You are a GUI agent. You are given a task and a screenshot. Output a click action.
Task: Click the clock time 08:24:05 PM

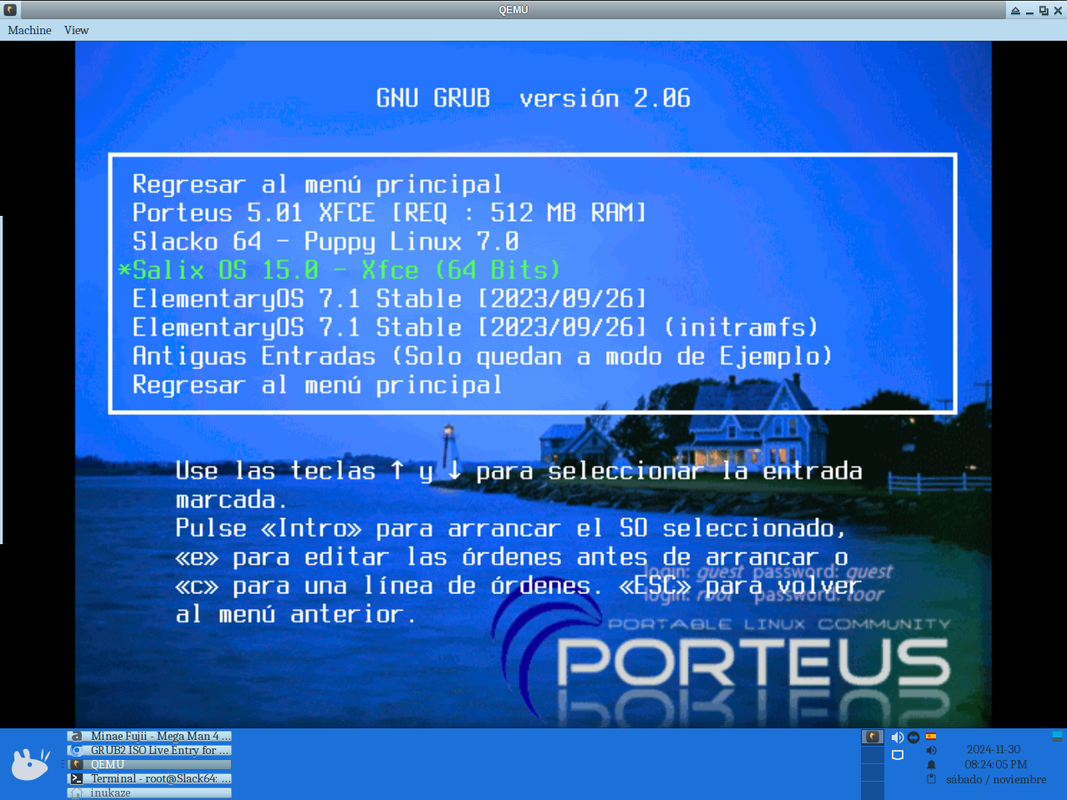[996, 765]
